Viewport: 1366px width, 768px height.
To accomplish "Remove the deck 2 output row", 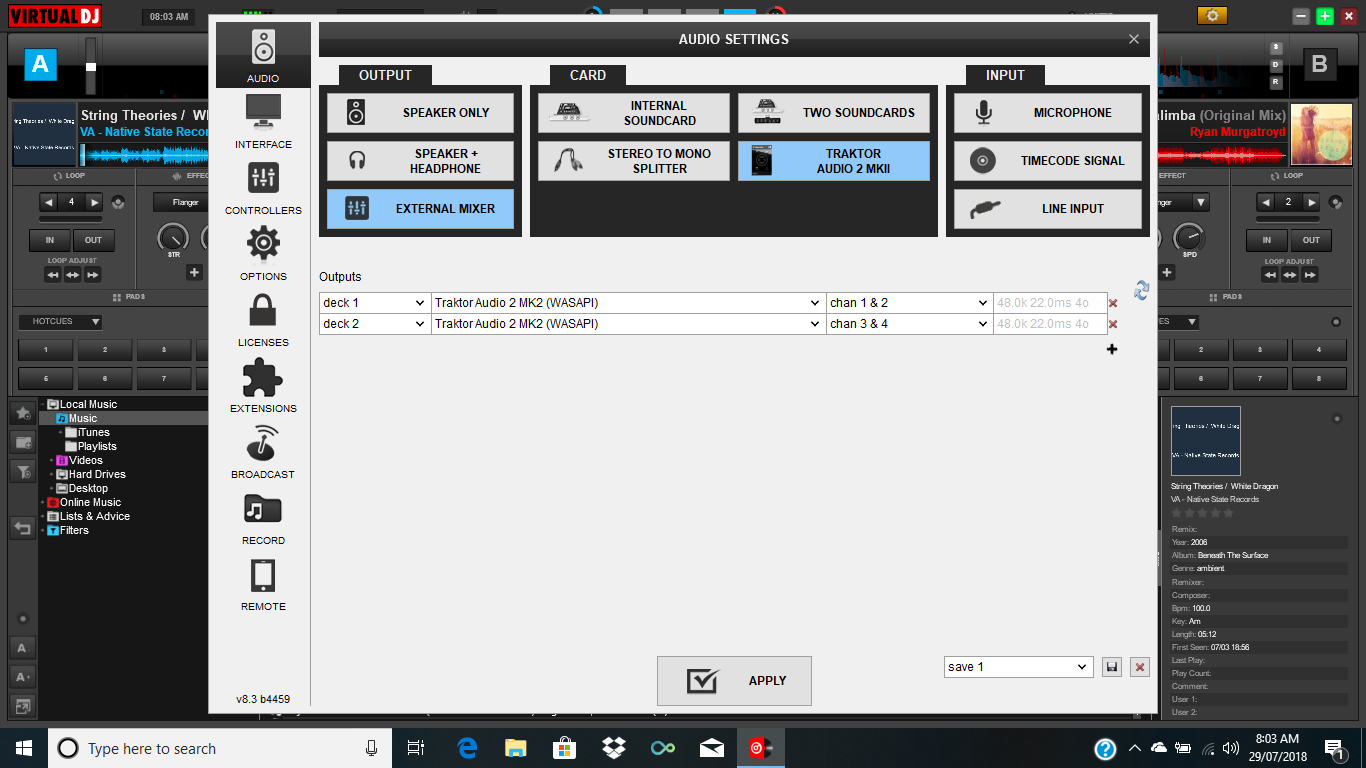I will pos(1113,324).
